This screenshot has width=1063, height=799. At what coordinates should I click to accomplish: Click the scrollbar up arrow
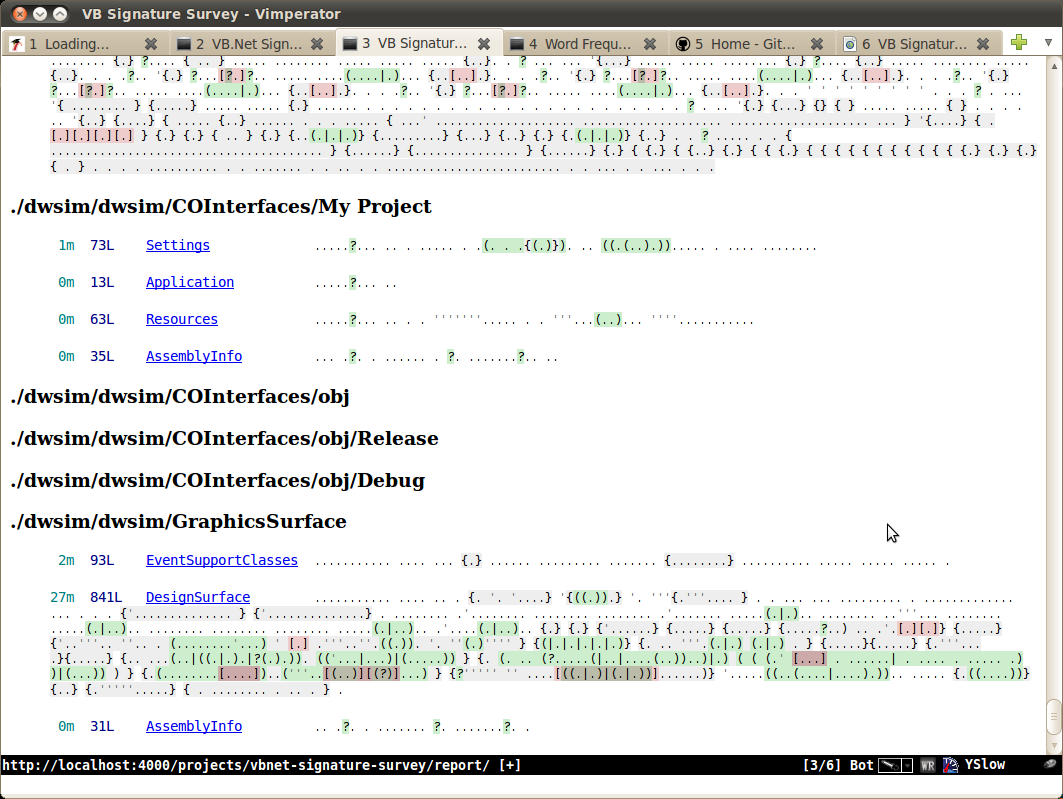pos(1054,66)
